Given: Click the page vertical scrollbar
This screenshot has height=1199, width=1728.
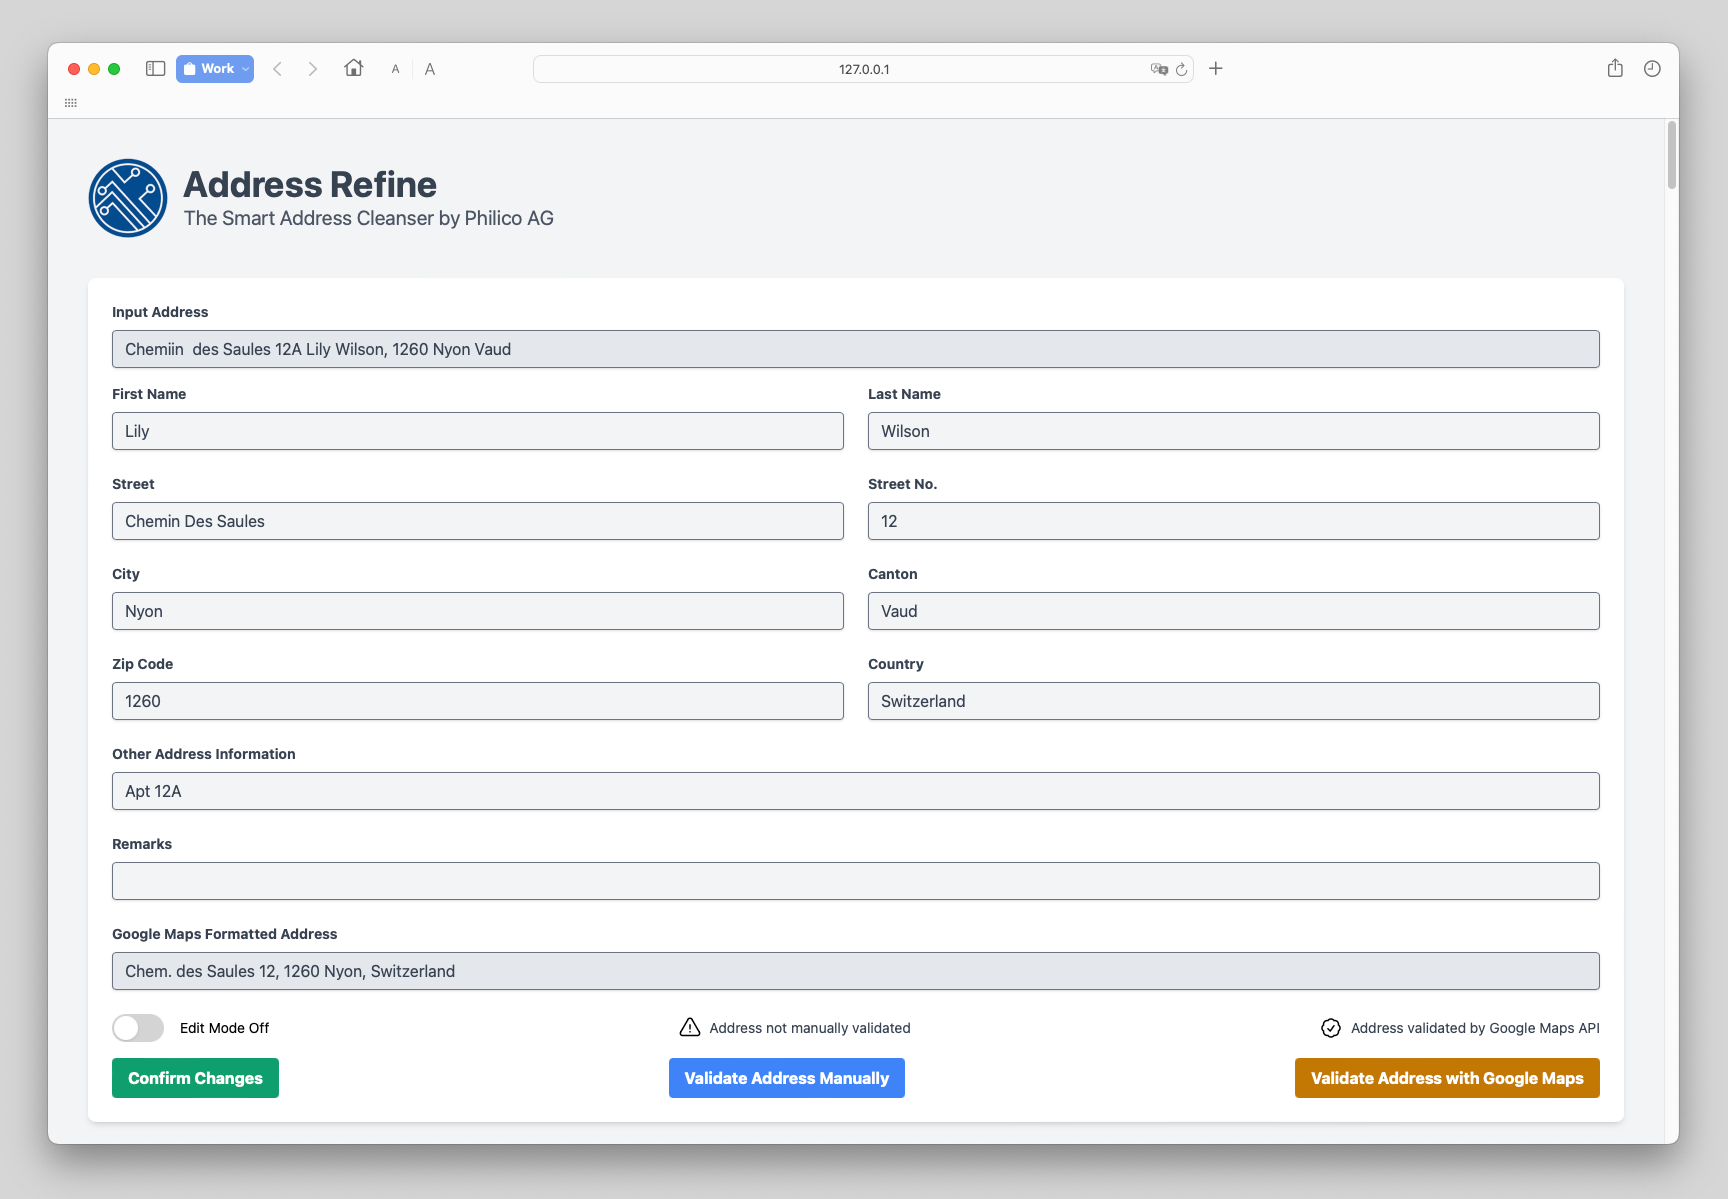Looking at the screenshot, I should 1671,156.
